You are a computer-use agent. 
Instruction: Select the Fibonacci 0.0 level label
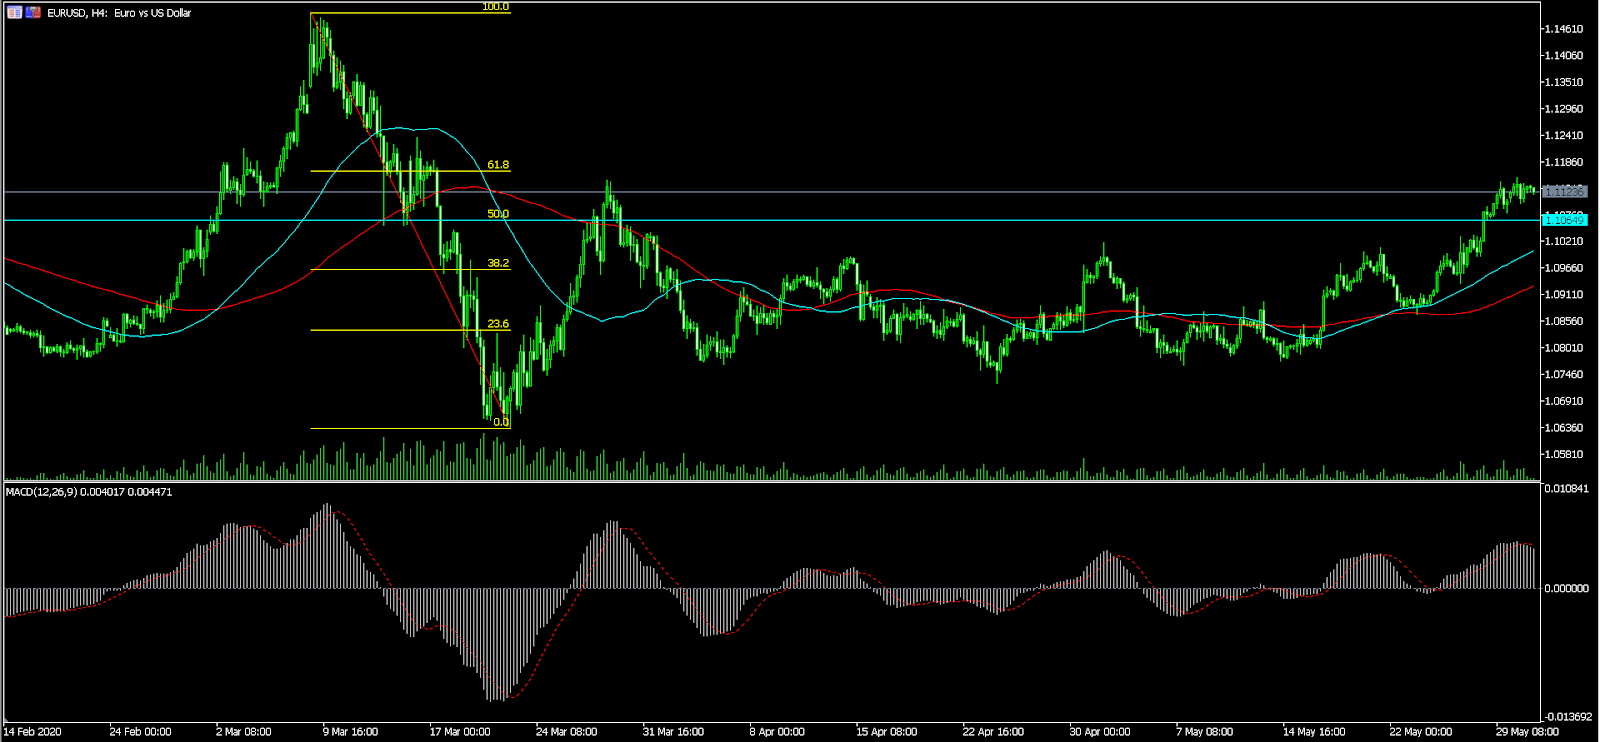[x=501, y=422]
